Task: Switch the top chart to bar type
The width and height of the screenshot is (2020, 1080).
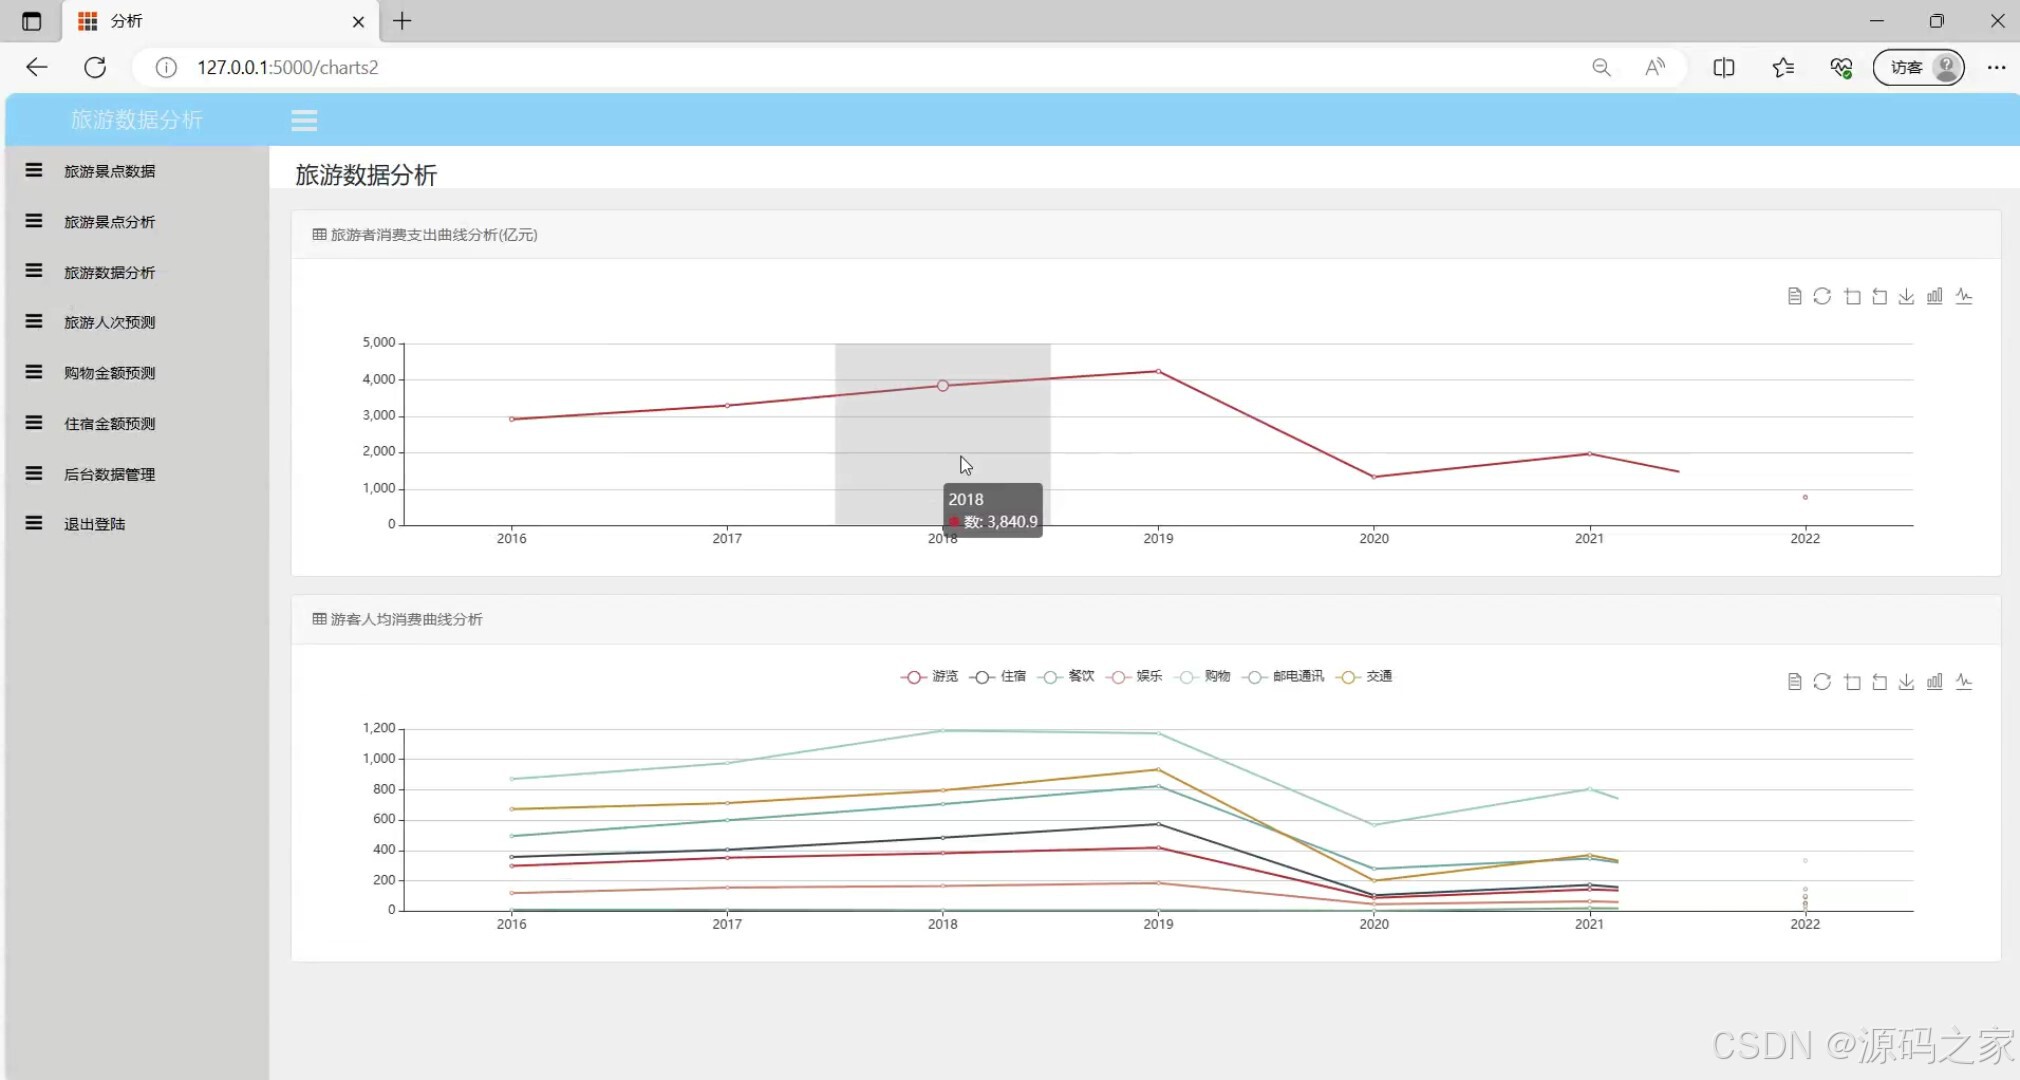Action: pyautogui.click(x=1935, y=296)
